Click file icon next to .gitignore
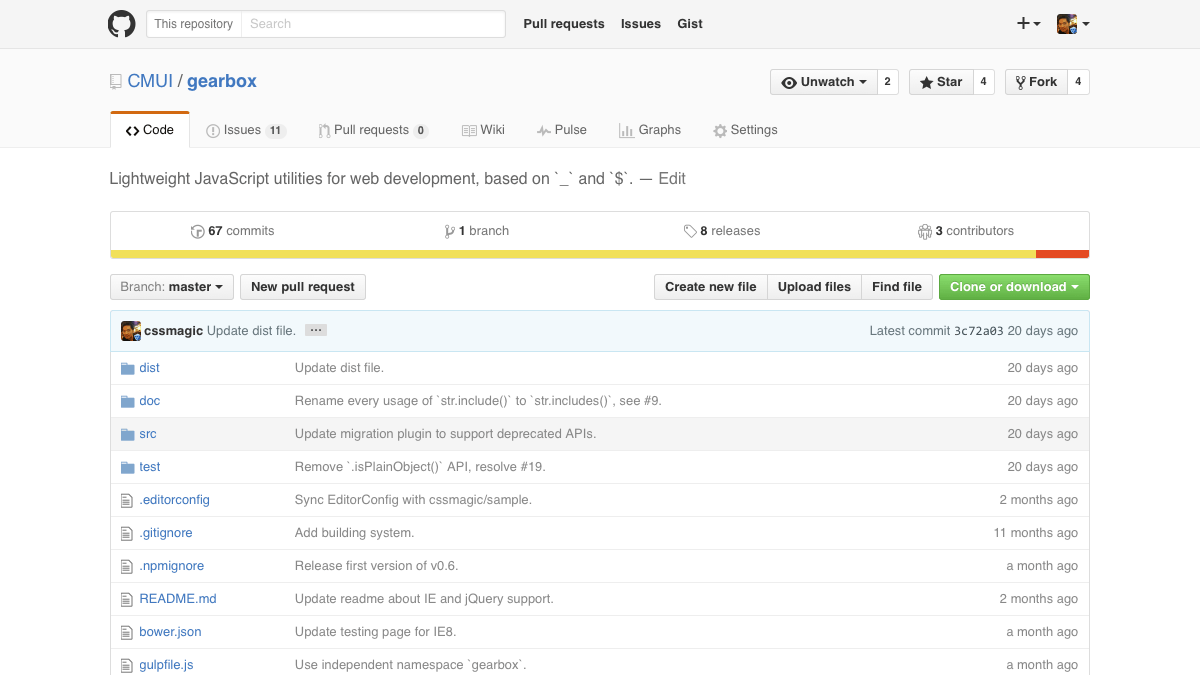This screenshot has height=675, width=1200. pos(126,533)
